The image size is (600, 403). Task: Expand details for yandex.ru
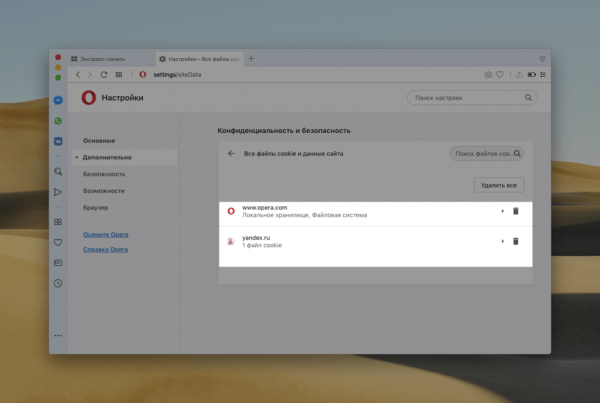coord(502,241)
